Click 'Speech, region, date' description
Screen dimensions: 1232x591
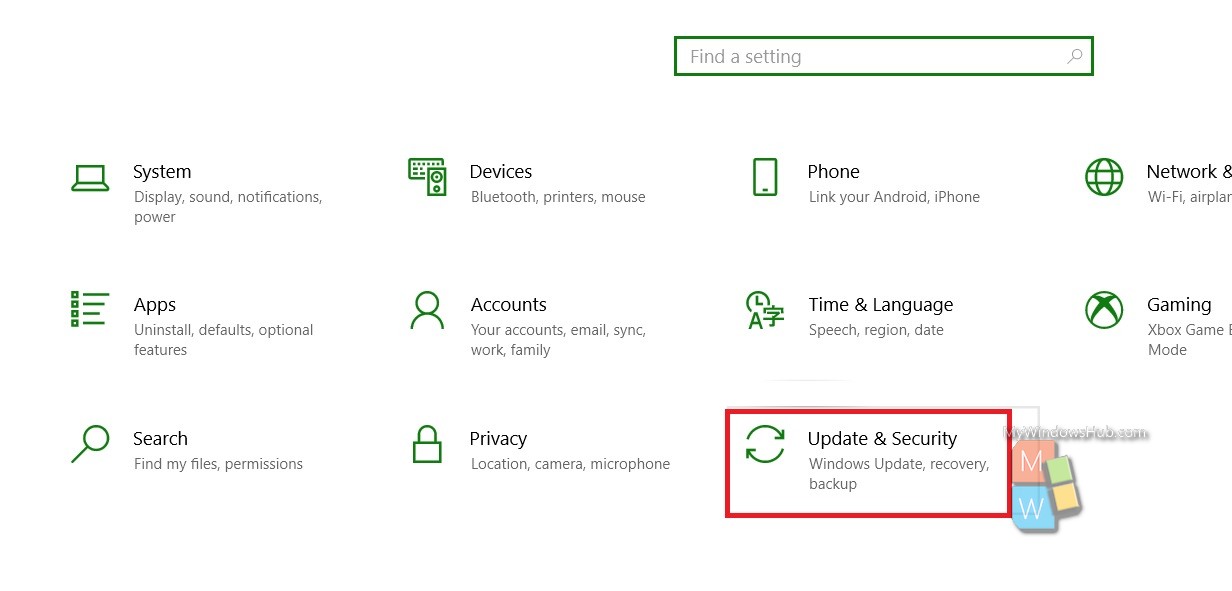(x=876, y=330)
